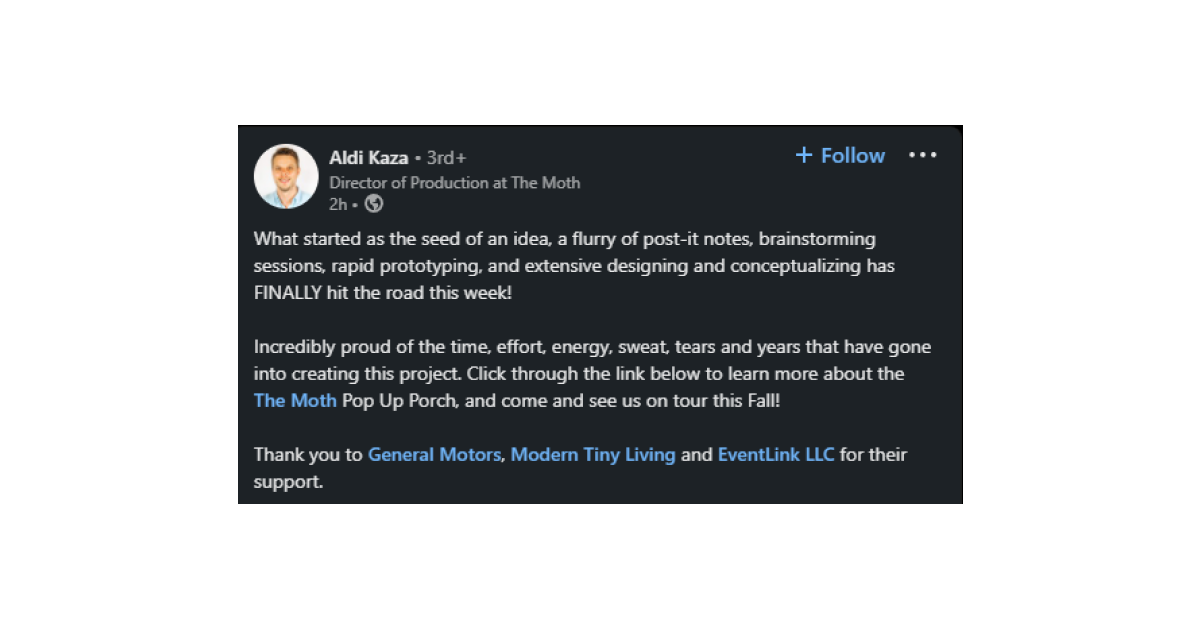Open the EventLink LLC link
1200x630 pixels.
[776, 454]
